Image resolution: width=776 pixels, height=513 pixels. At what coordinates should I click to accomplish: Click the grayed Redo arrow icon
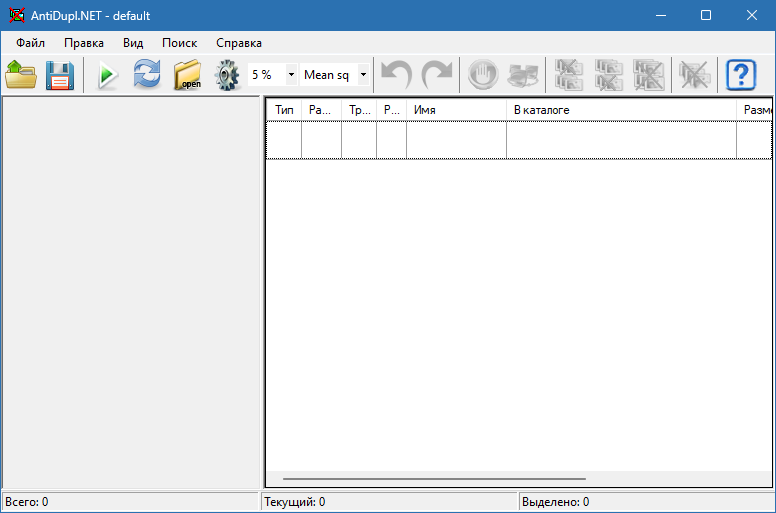pos(437,75)
